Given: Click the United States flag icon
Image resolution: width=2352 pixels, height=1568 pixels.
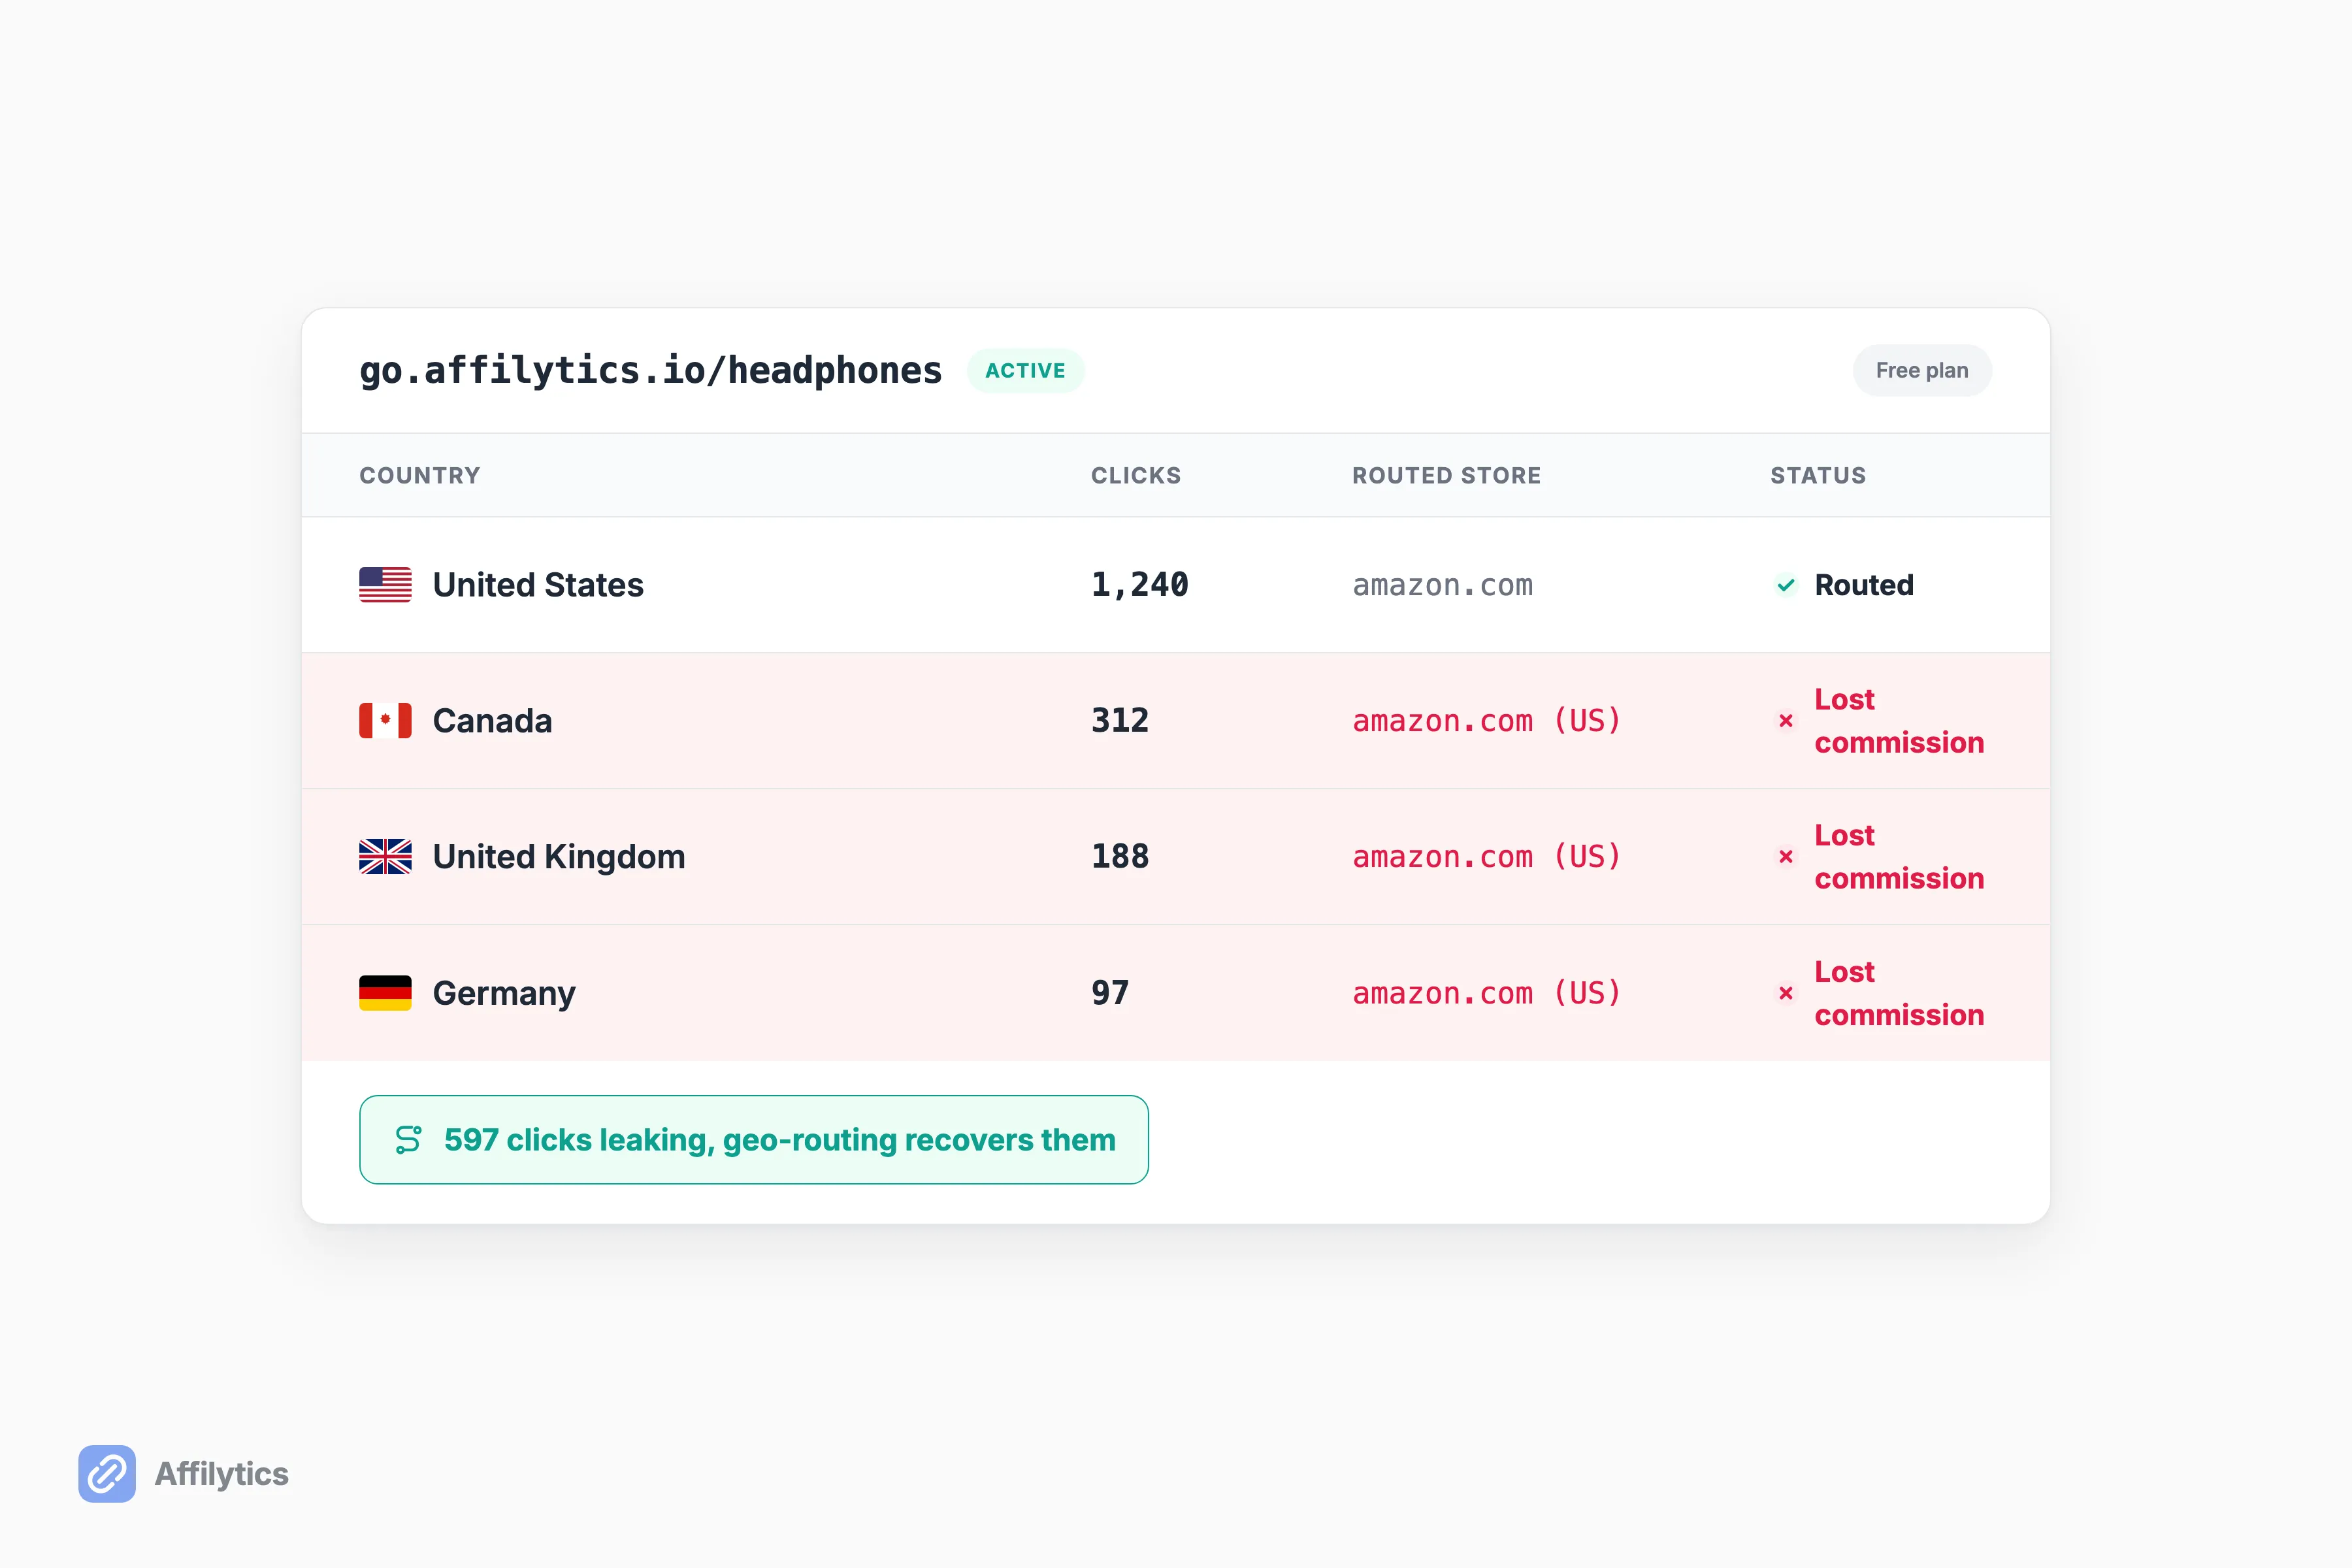Looking at the screenshot, I should pos(385,585).
